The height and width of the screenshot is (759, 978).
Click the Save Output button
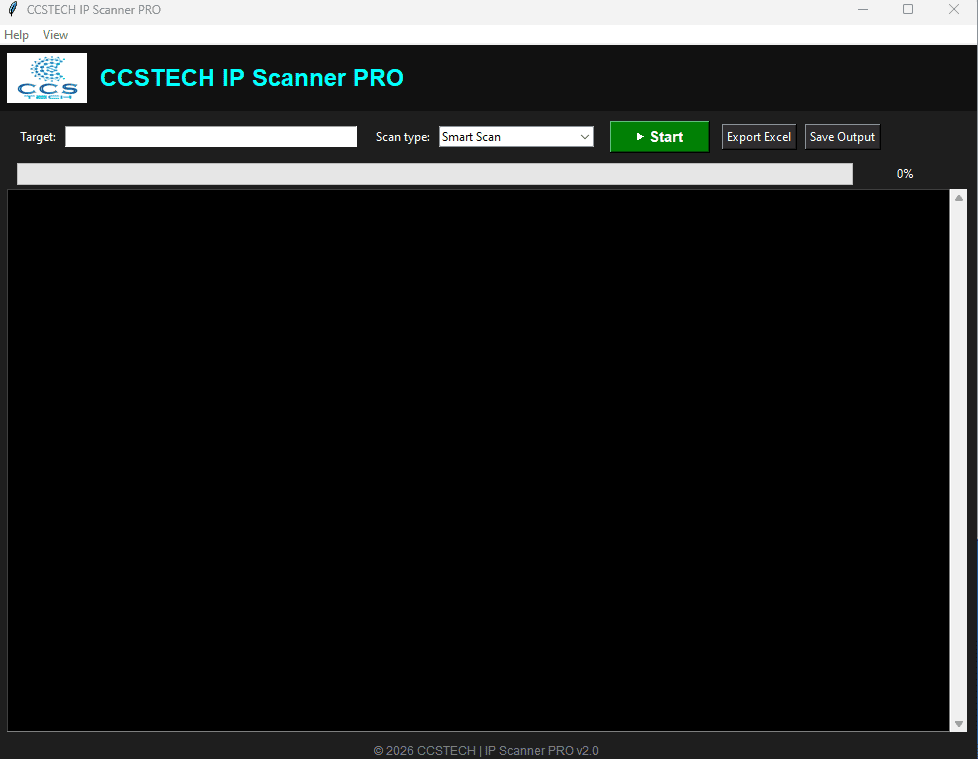pyautogui.click(x=842, y=137)
